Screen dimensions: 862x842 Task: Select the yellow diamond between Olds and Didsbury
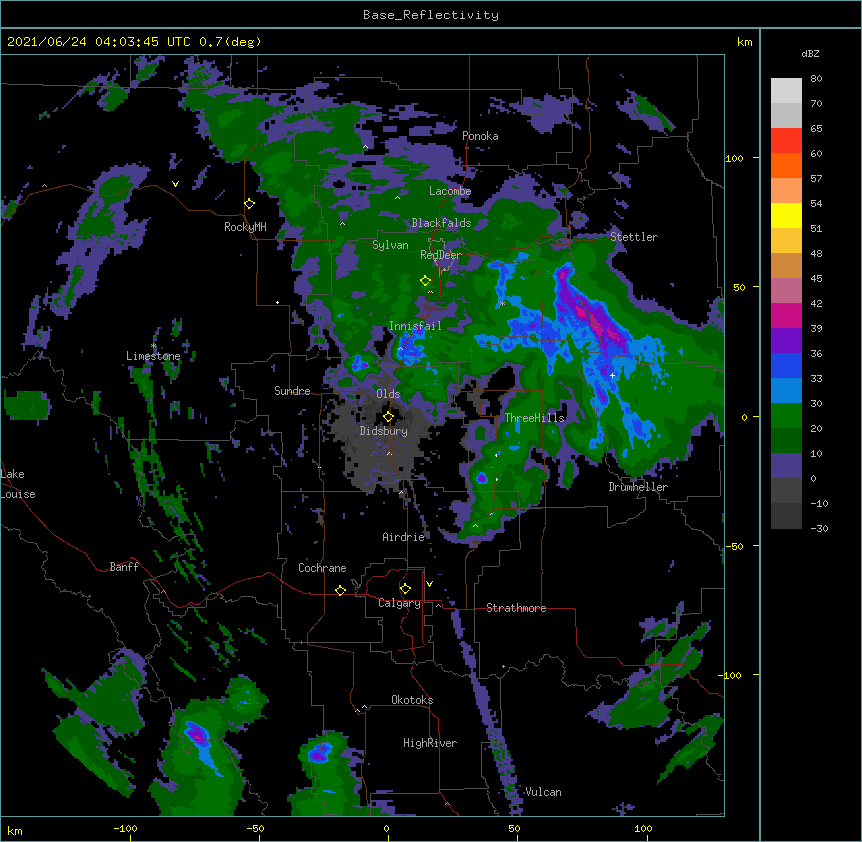388,417
